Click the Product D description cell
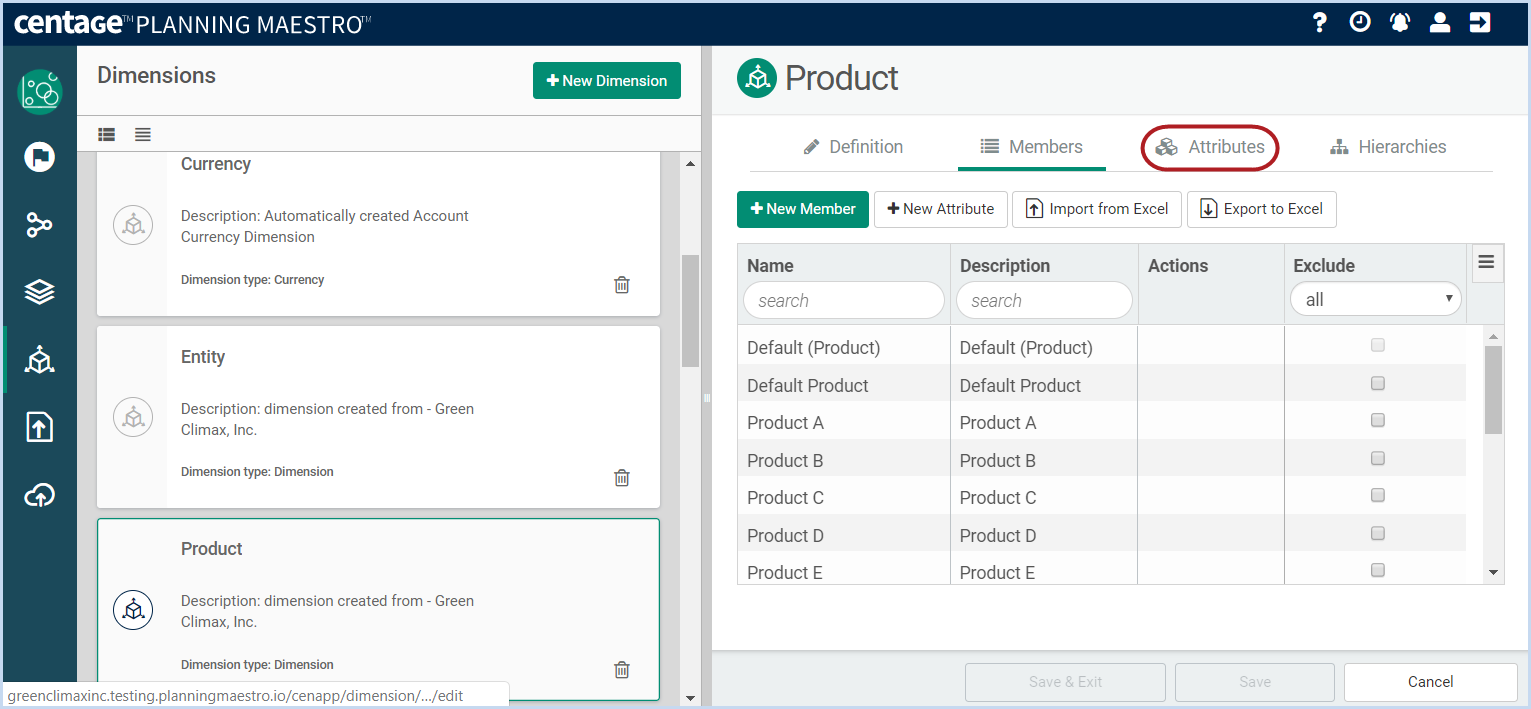1531x709 pixels. point(1044,536)
